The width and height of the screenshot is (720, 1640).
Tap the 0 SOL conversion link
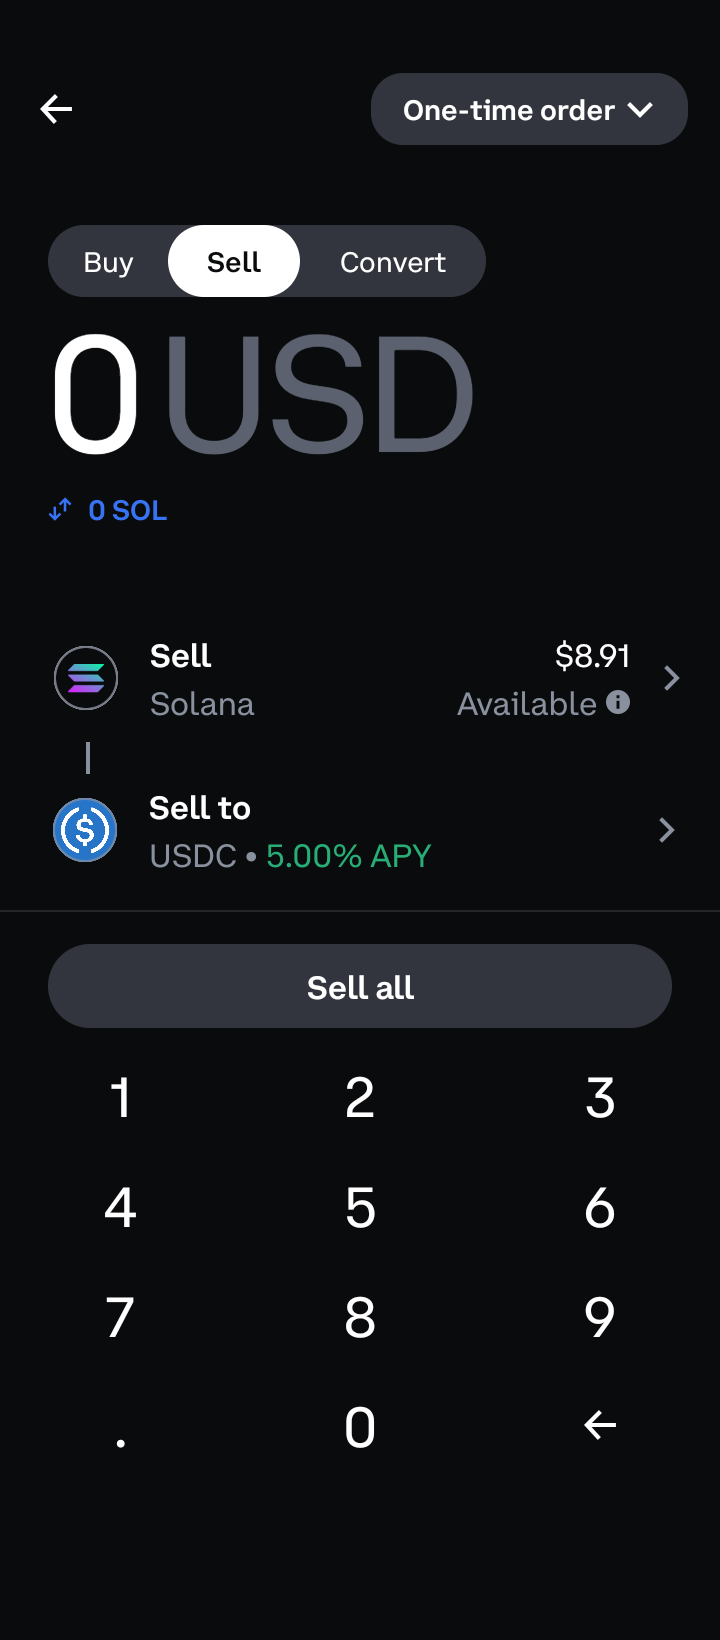click(128, 511)
